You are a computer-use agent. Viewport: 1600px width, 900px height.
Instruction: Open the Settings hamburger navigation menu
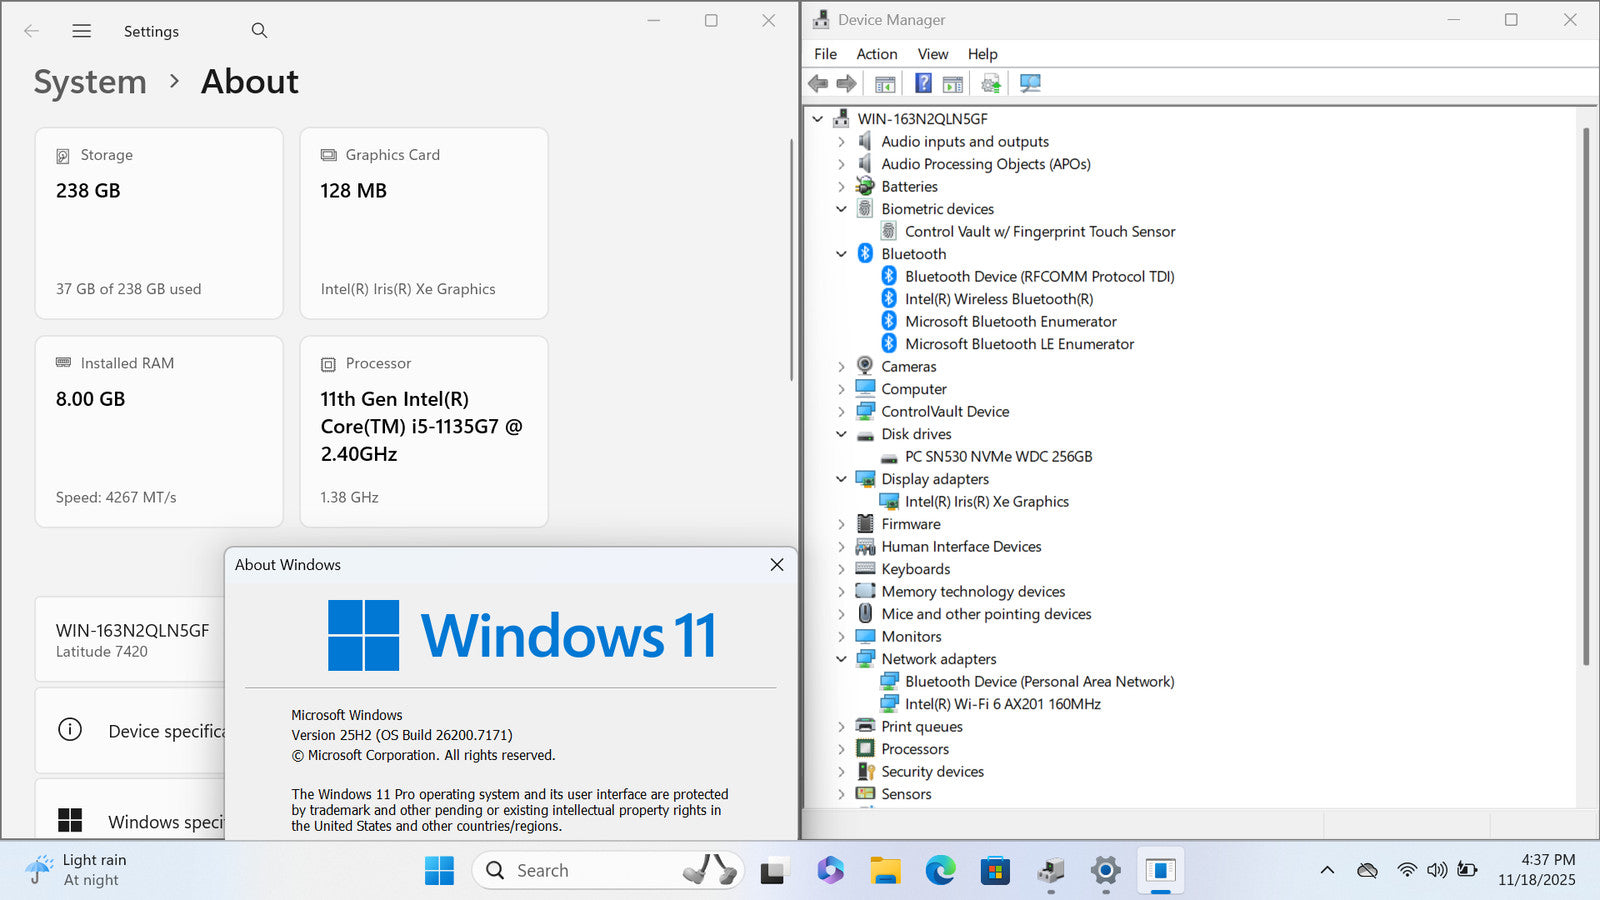tap(82, 31)
